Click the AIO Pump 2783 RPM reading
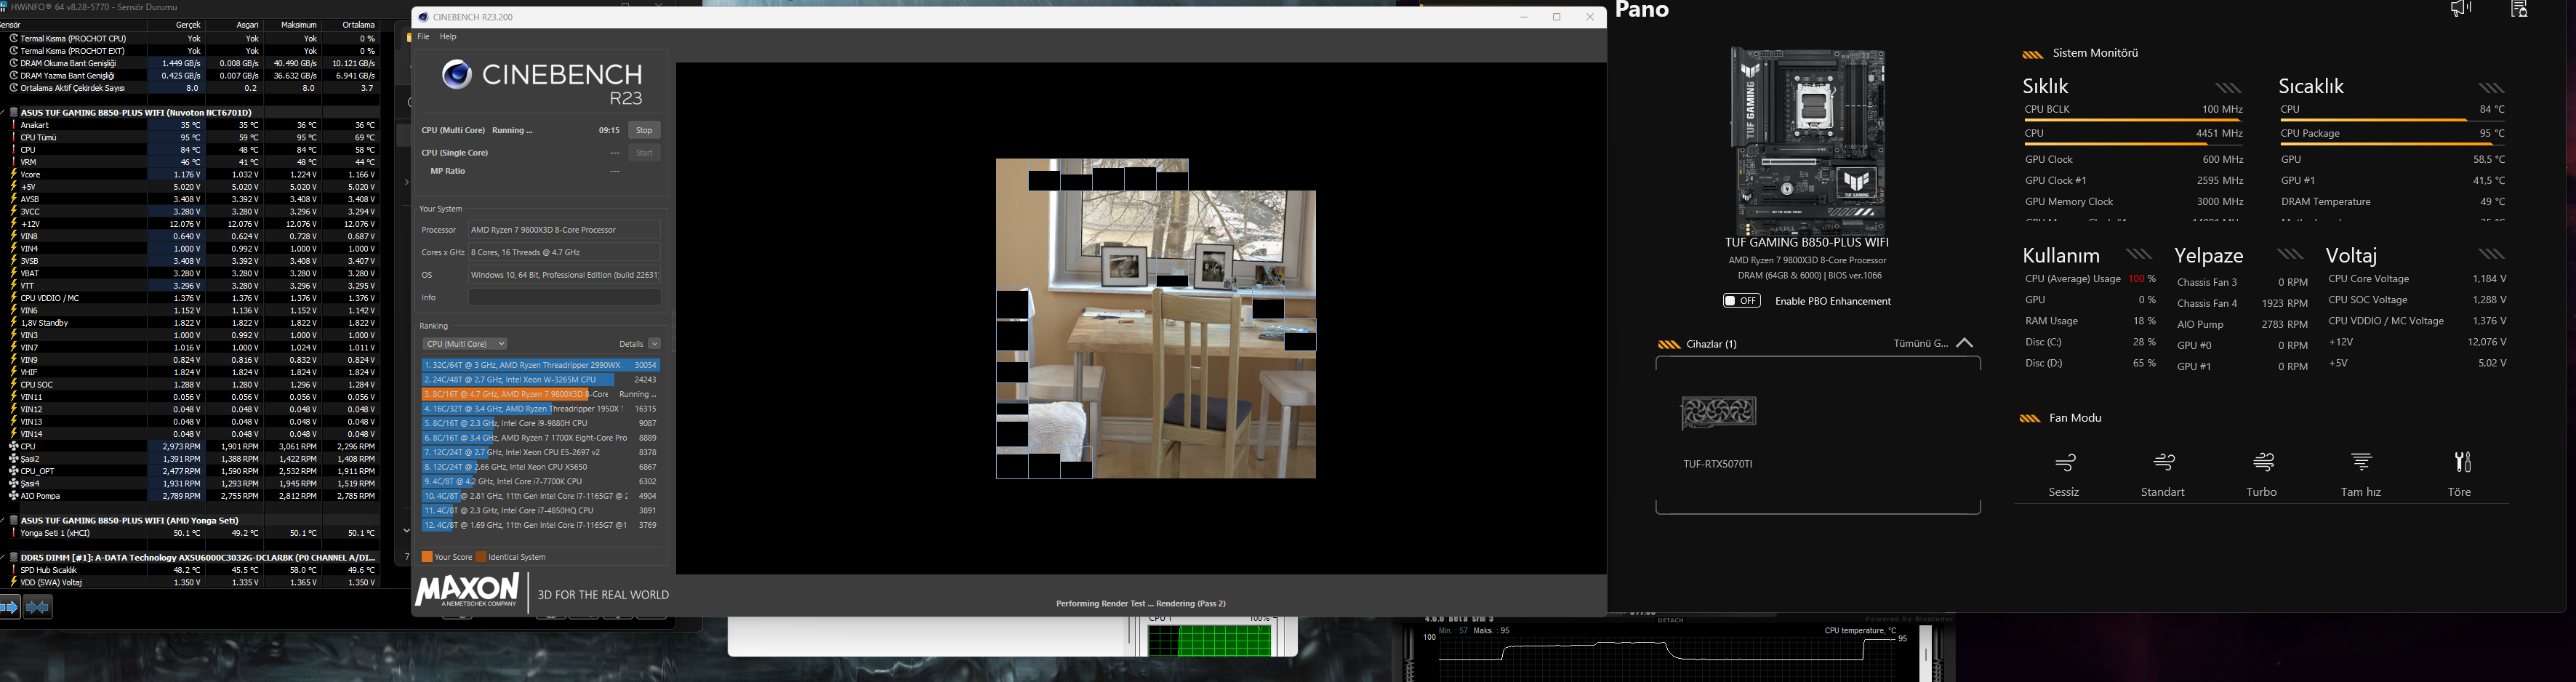Image resolution: width=2576 pixels, height=682 pixels. click(2242, 325)
